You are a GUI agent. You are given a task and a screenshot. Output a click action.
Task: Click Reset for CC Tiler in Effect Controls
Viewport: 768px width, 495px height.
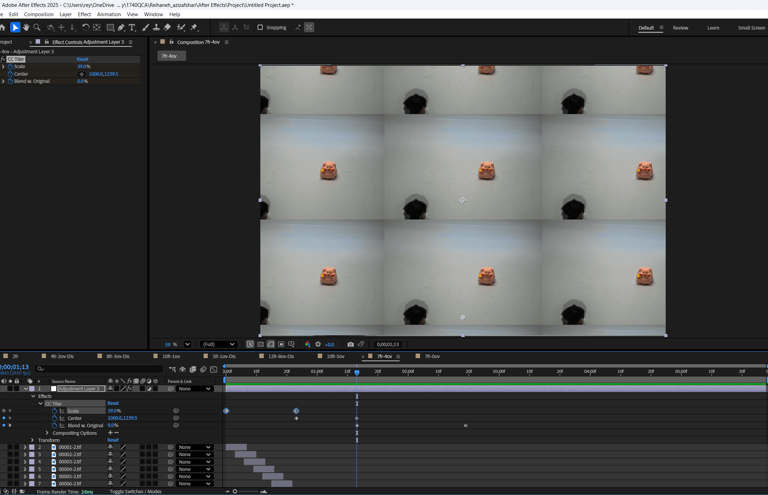point(82,59)
